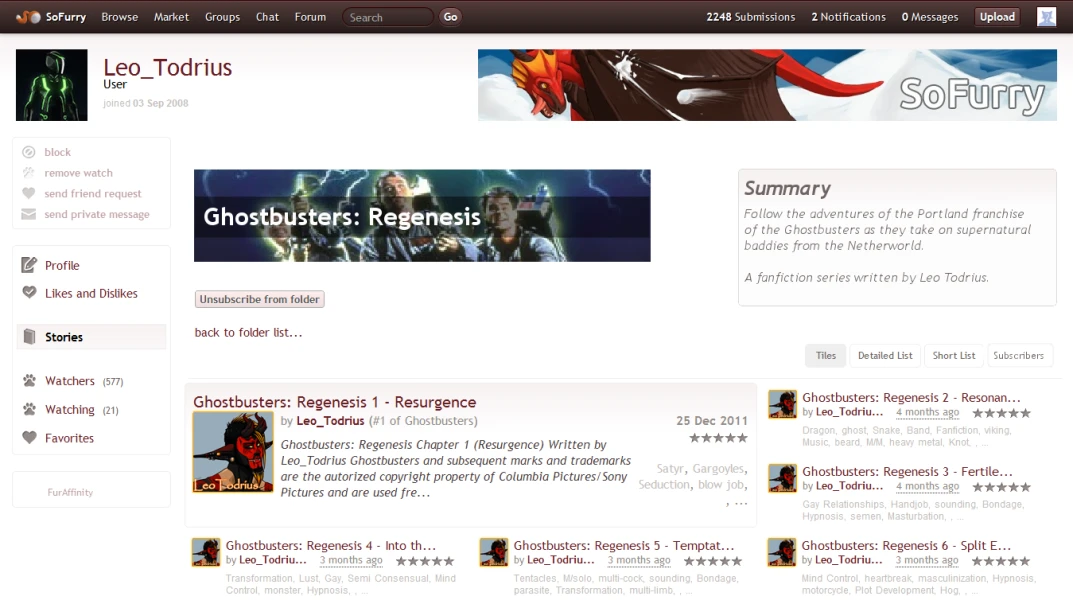Open 0 Messages

click(x=930, y=17)
